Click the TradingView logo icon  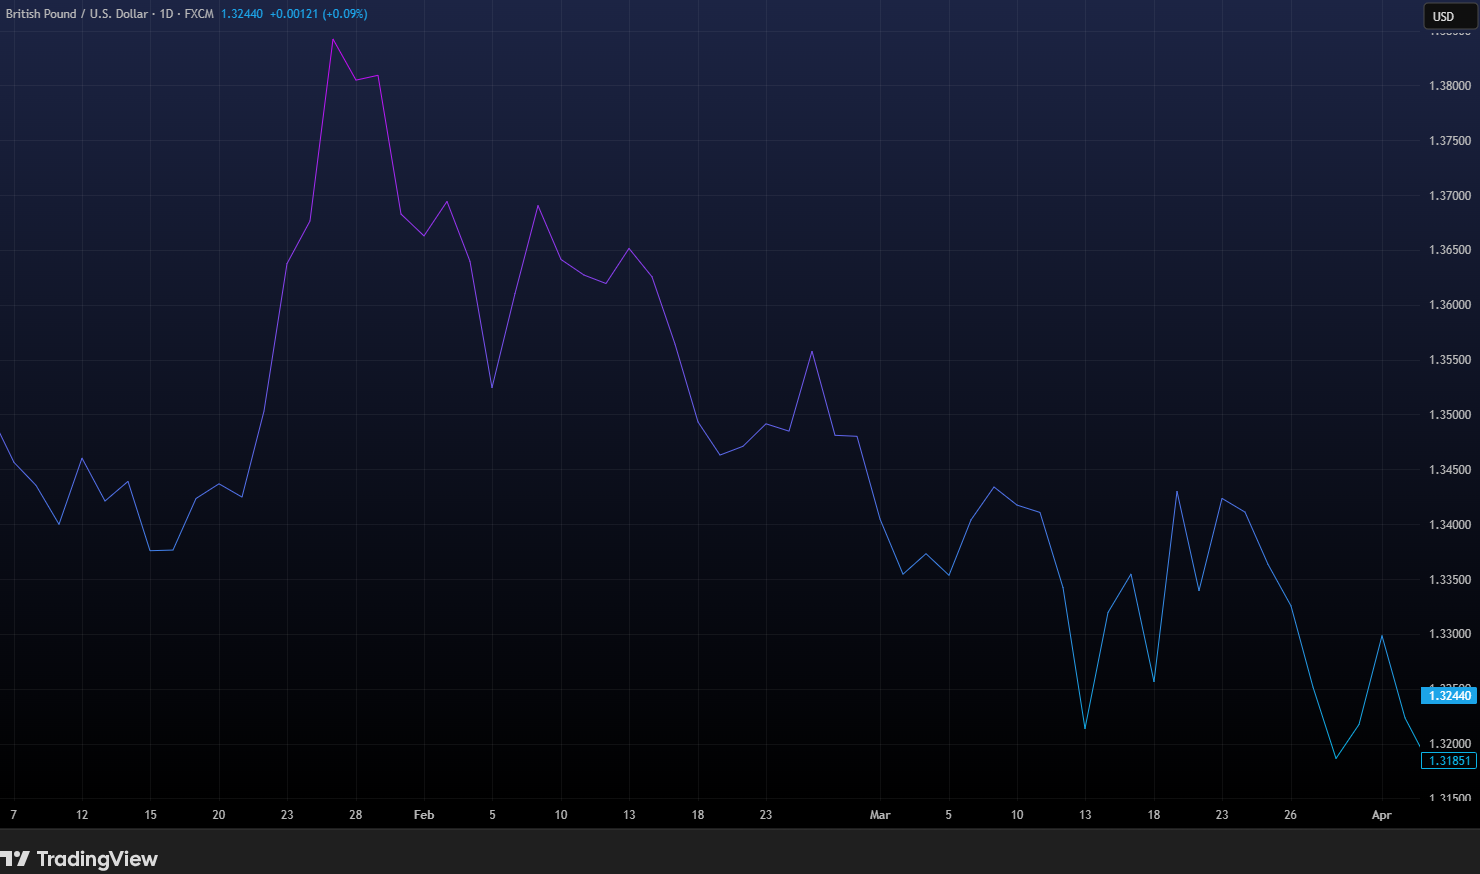click(16, 859)
